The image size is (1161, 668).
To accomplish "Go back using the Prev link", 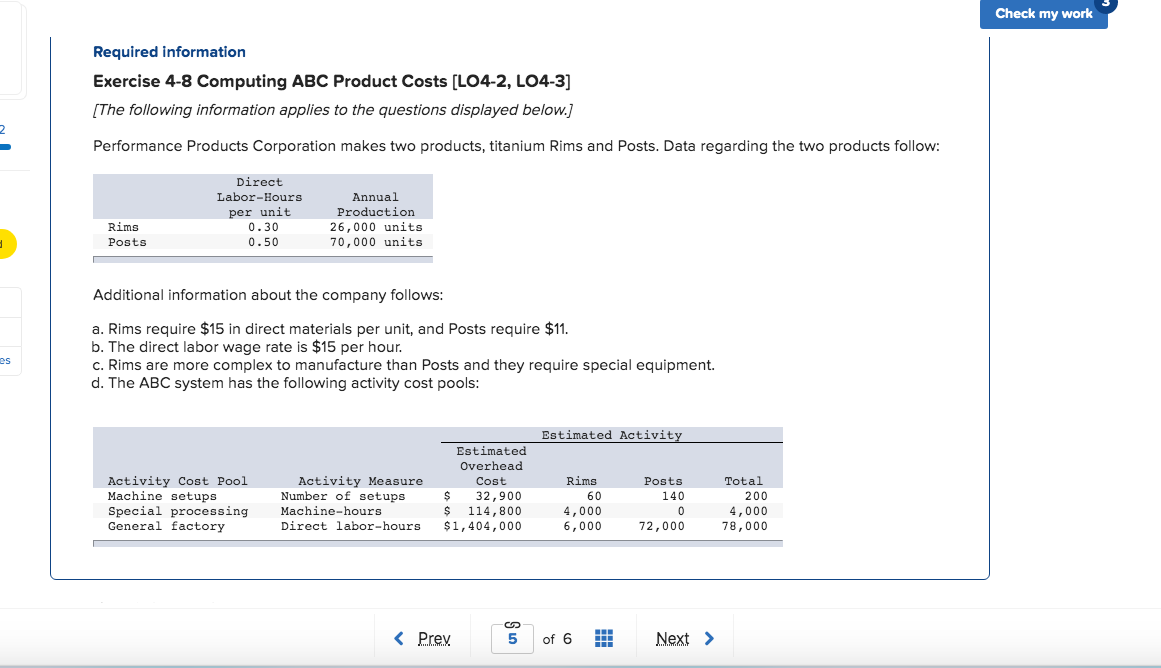I will [435, 638].
